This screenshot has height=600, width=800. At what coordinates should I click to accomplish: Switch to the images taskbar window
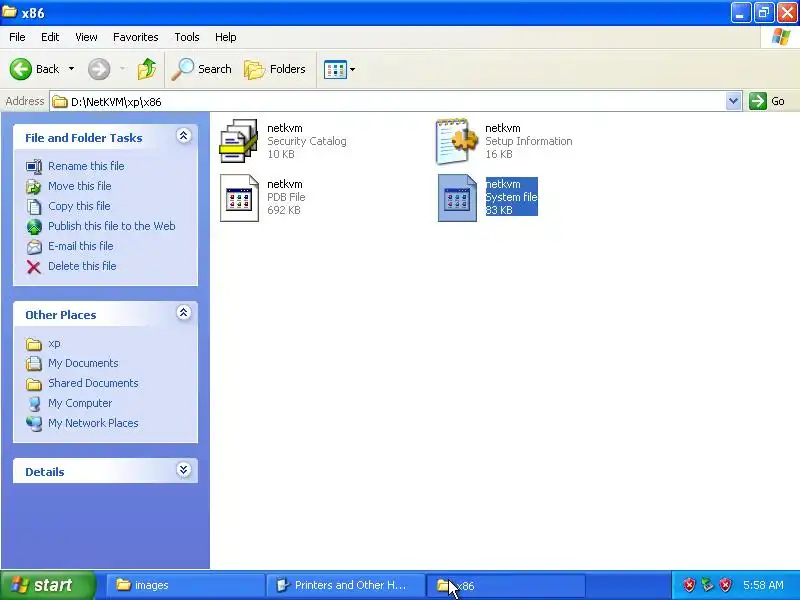tap(185, 585)
